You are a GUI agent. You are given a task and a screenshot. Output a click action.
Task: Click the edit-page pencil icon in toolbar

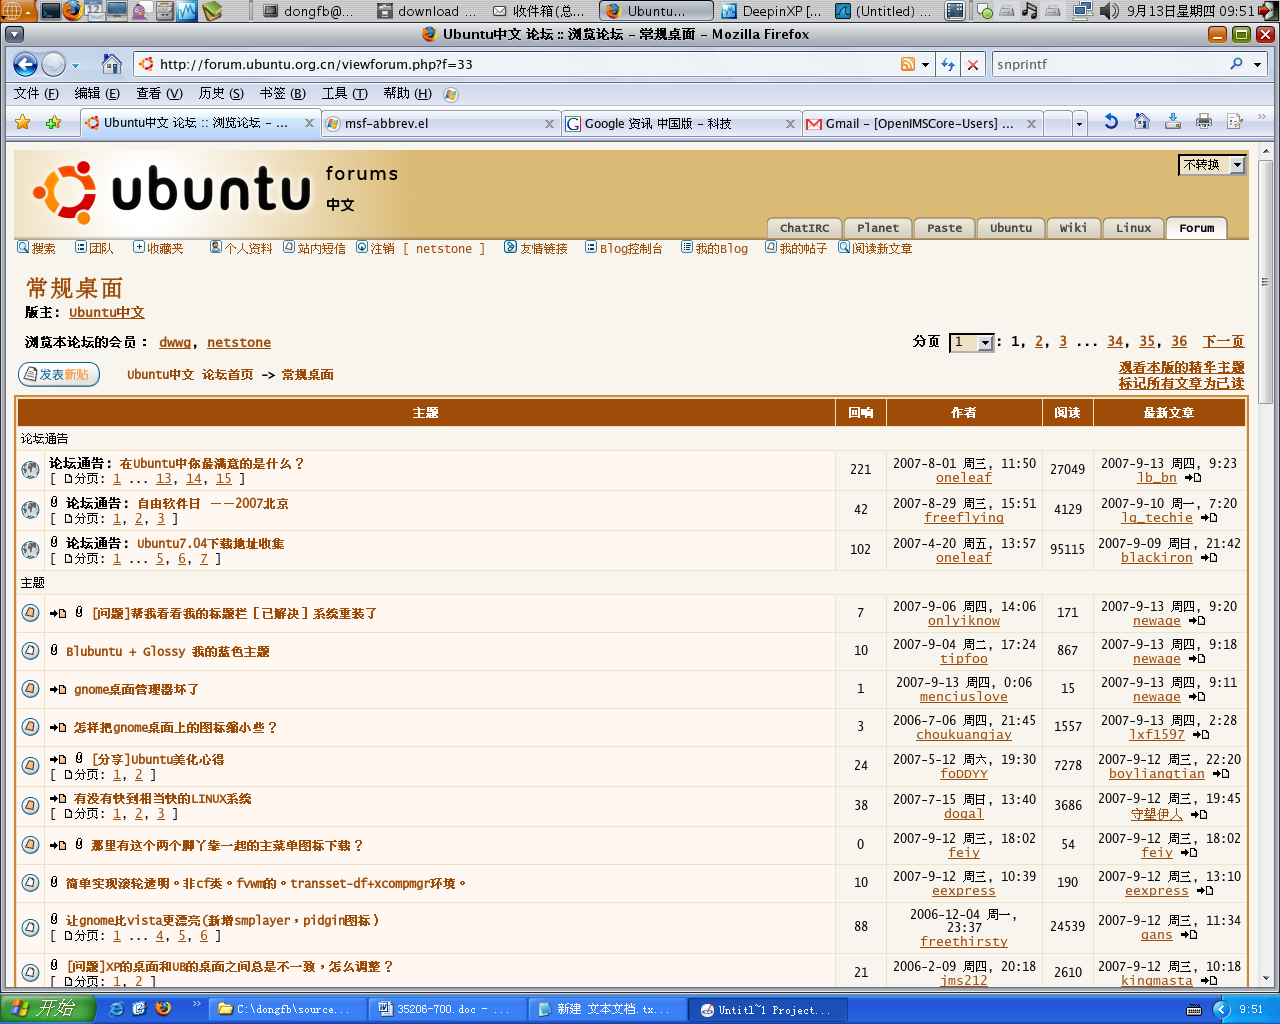coord(1235,122)
